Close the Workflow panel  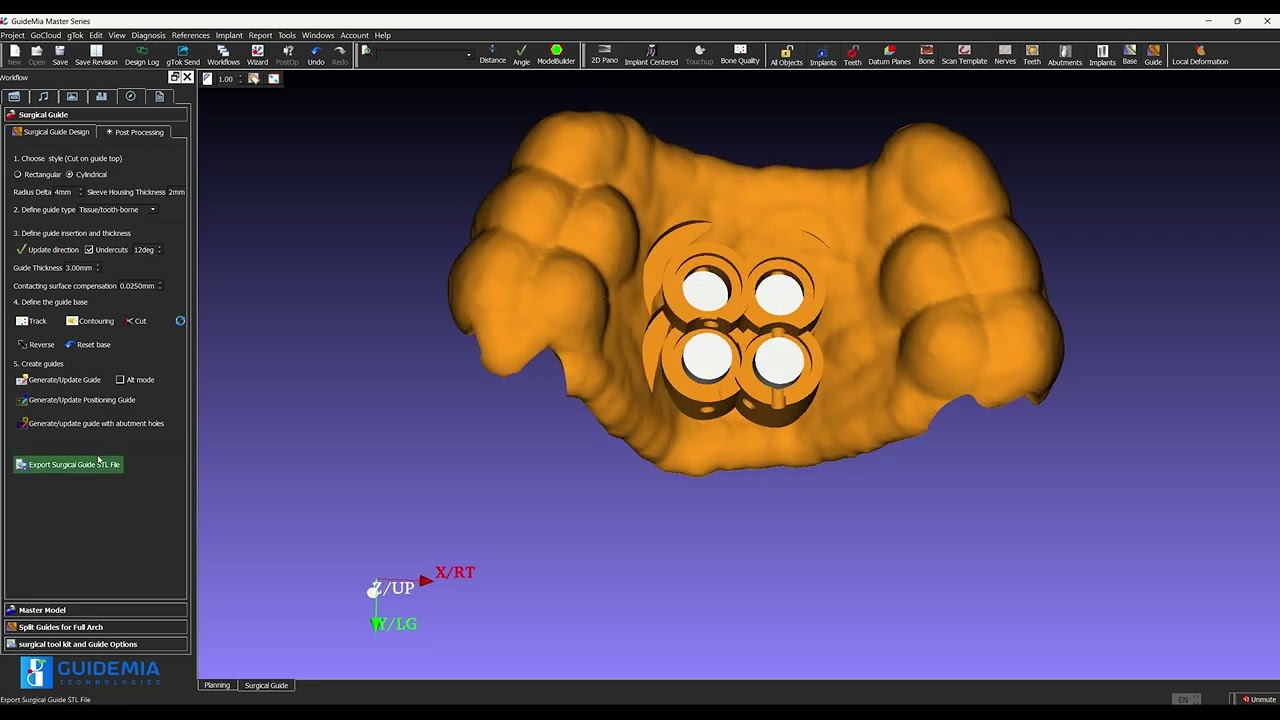click(x=187, y=77)
